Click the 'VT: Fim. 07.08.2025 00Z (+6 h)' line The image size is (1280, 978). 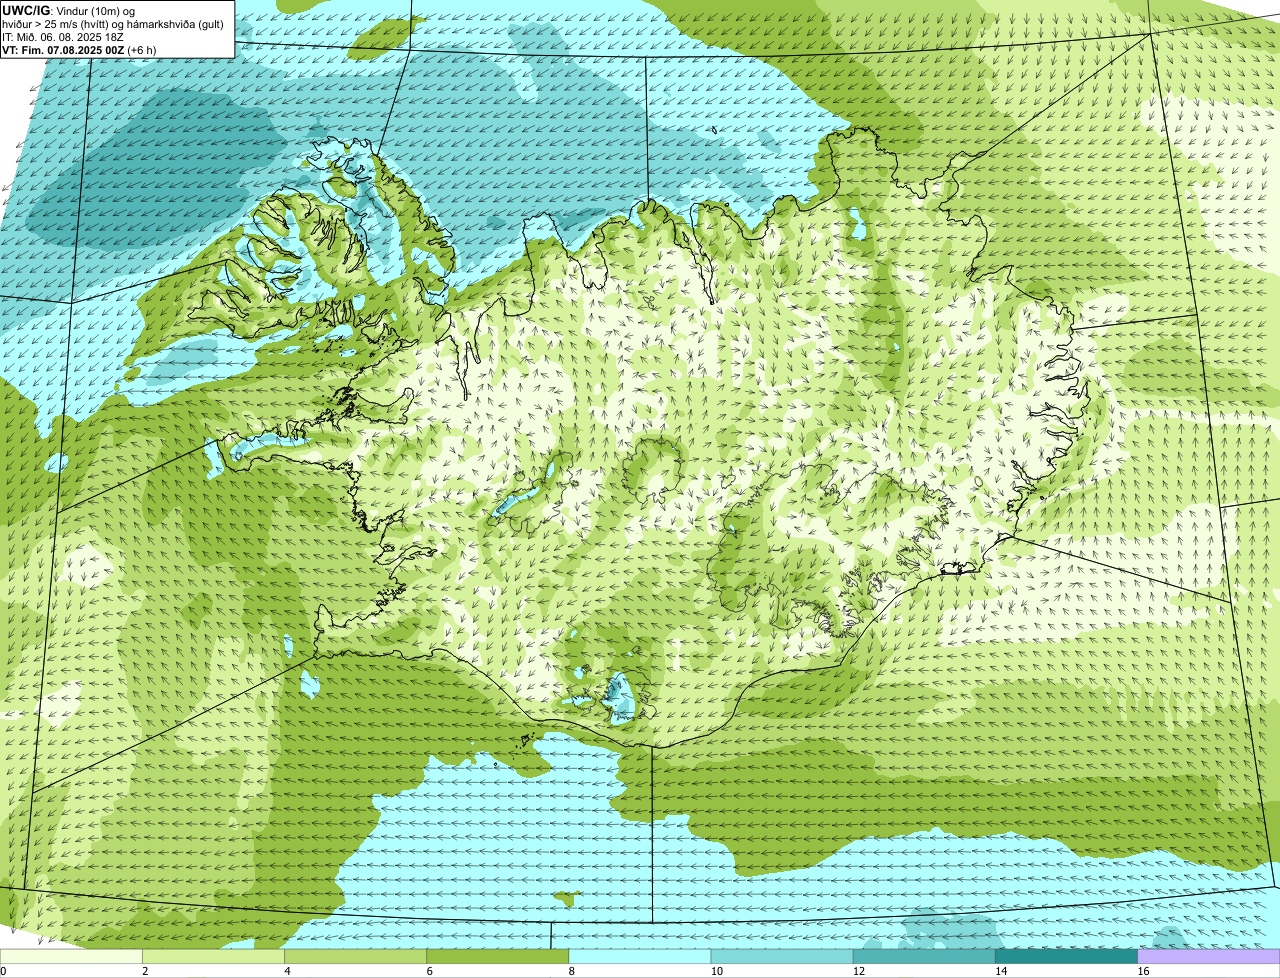click(x=79, y=49)
